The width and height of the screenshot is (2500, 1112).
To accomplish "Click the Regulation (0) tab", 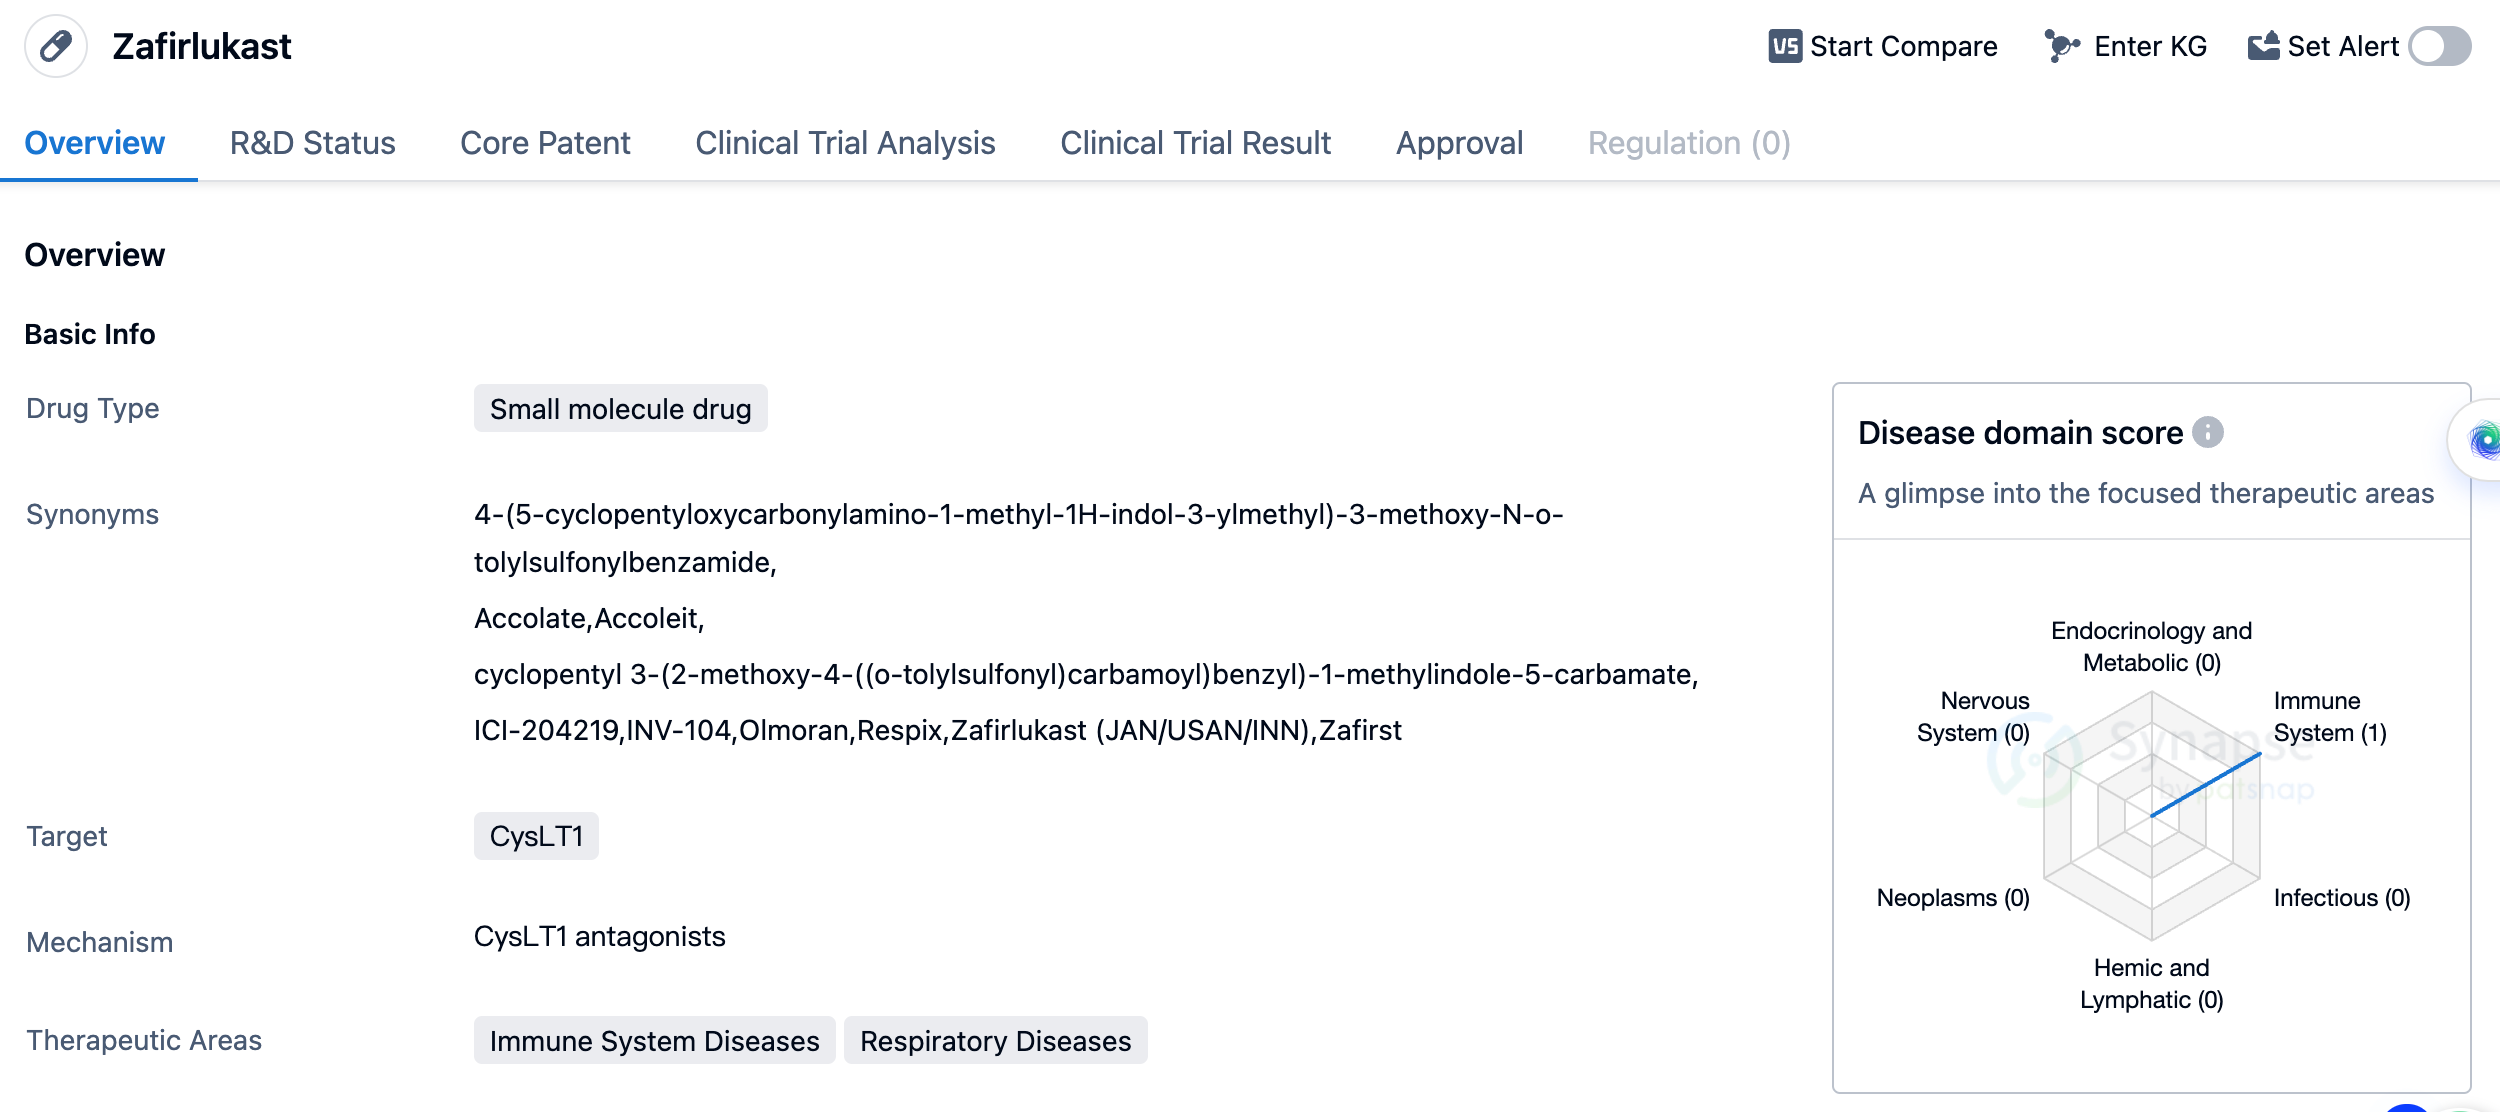I will [x=1688, y=143].
